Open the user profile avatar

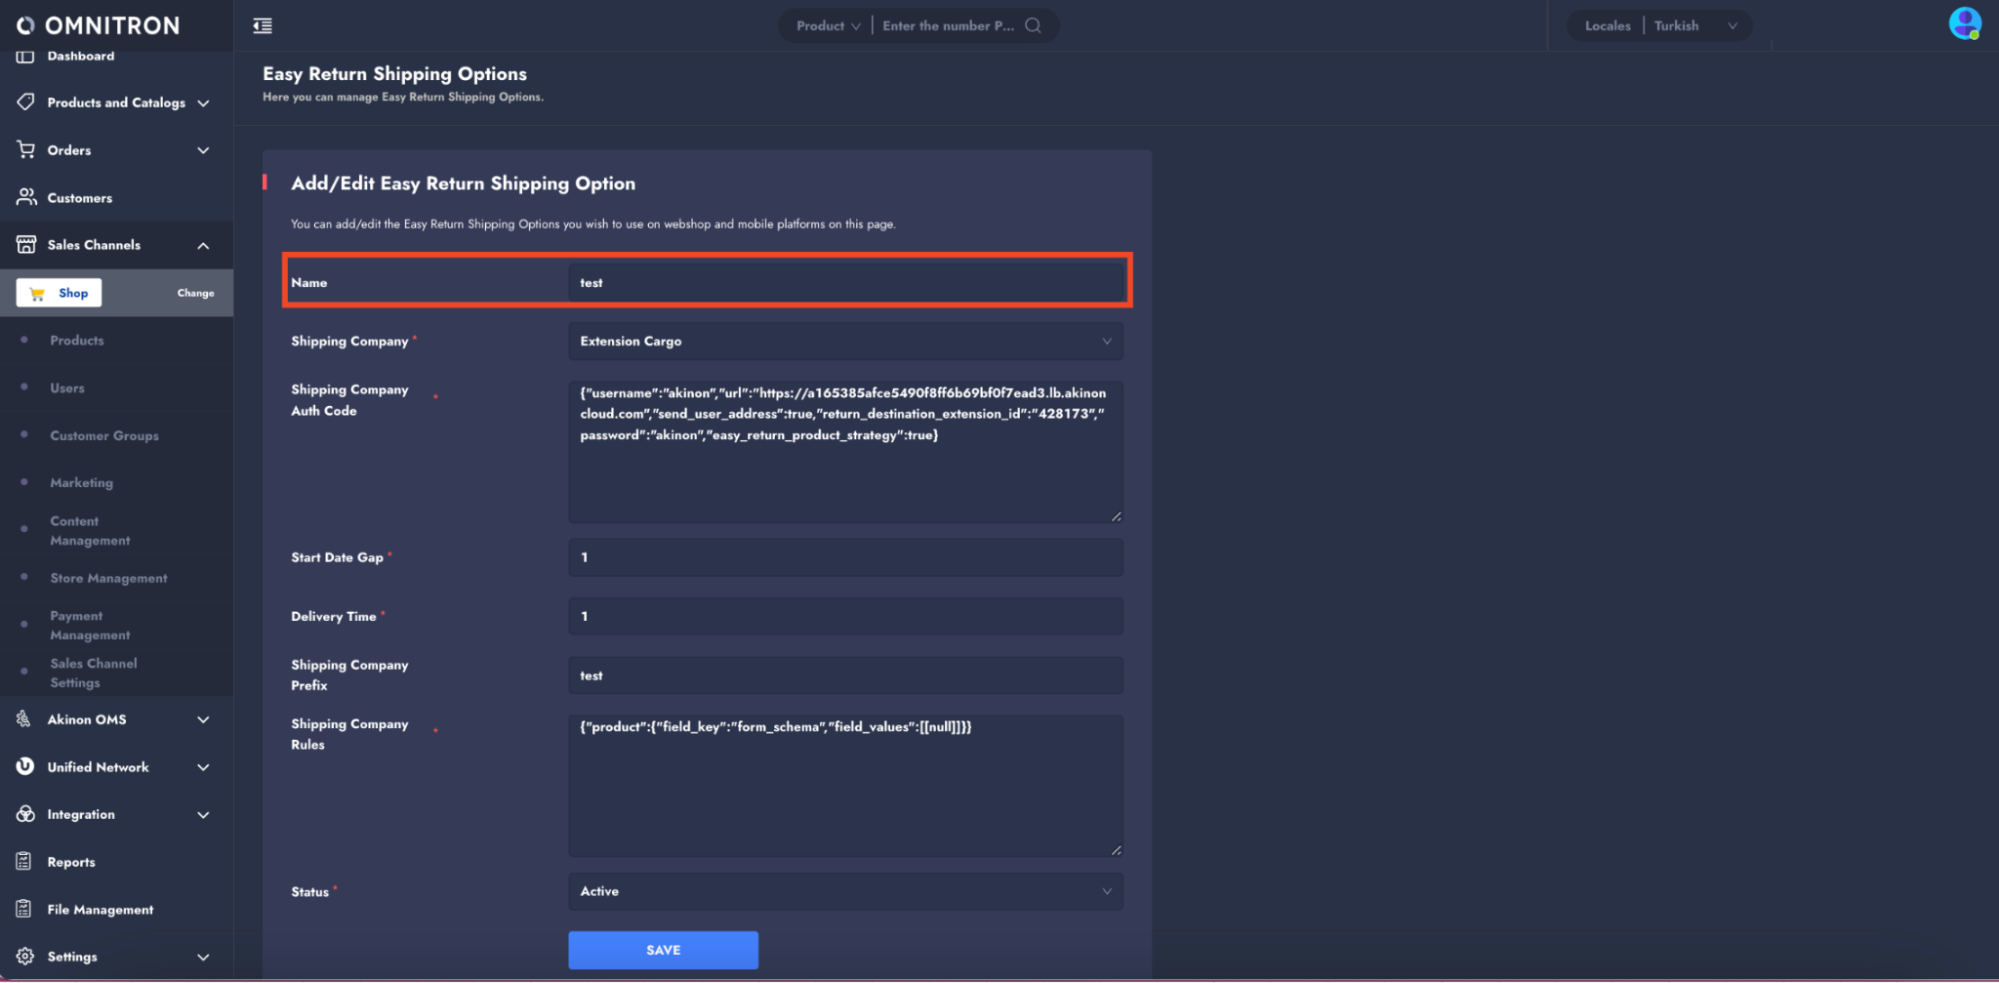coord(1964,23)
